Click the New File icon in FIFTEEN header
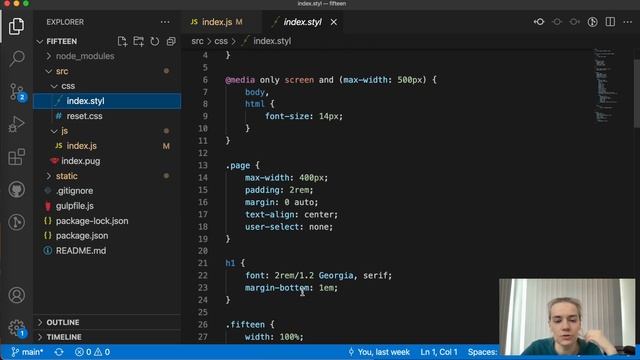This screenshot has width=640, height=360. (x=122, y=41)
